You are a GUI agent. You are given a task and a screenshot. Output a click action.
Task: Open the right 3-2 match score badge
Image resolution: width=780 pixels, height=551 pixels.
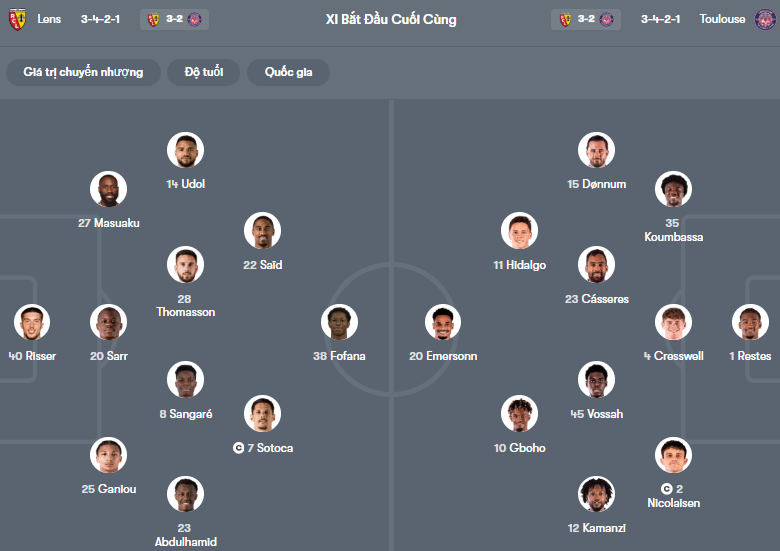point(588,19)
